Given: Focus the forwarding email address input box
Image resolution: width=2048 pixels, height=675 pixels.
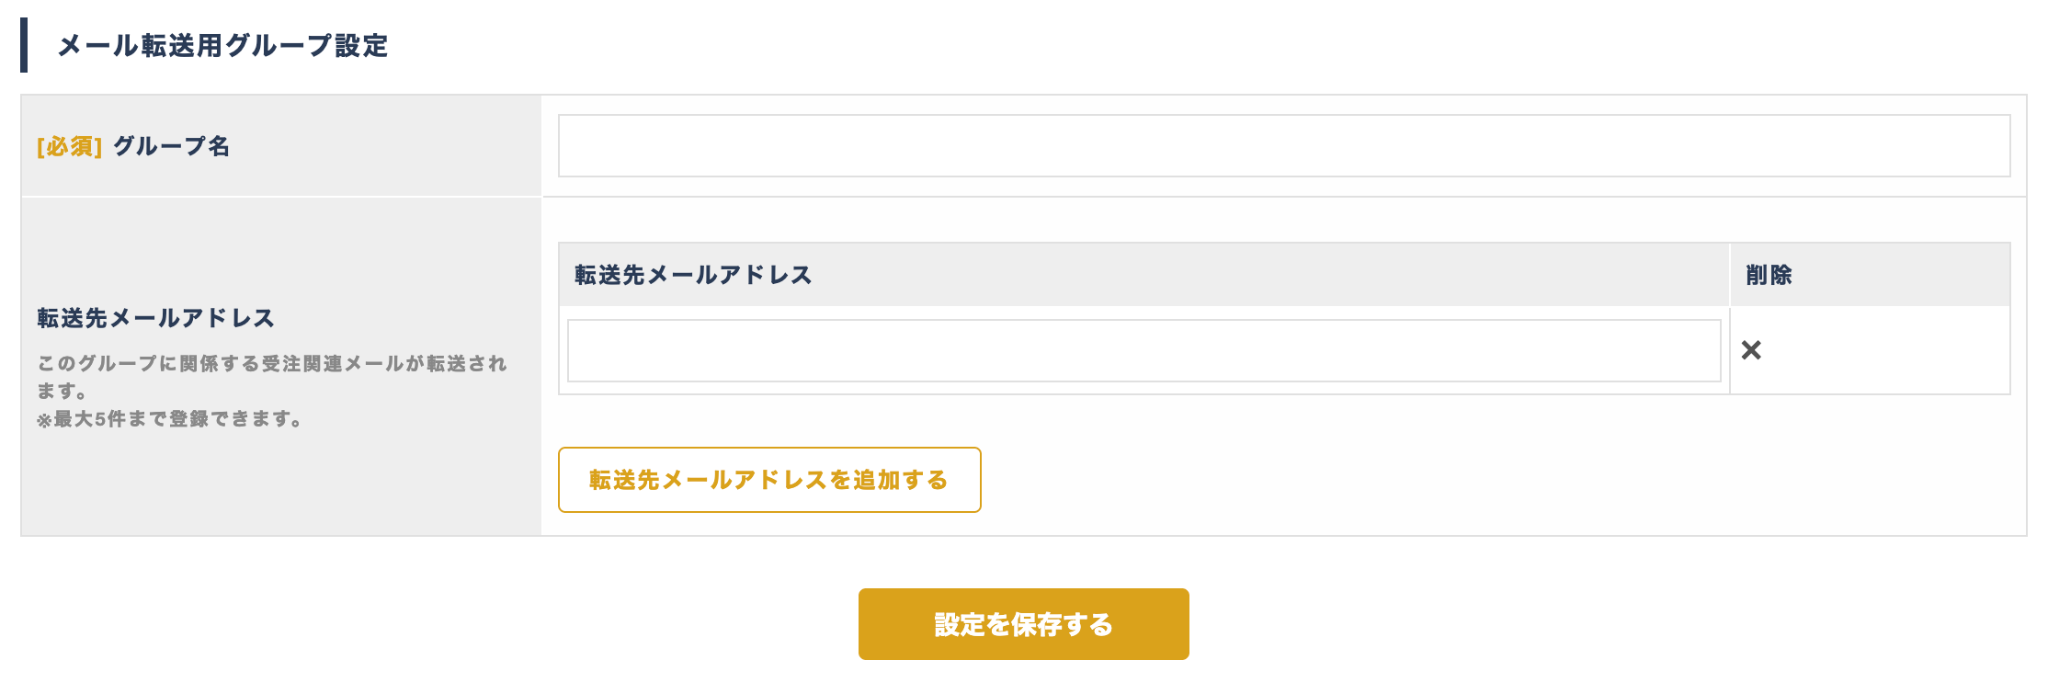Looking at the screenshot, I should point(1143,351).
